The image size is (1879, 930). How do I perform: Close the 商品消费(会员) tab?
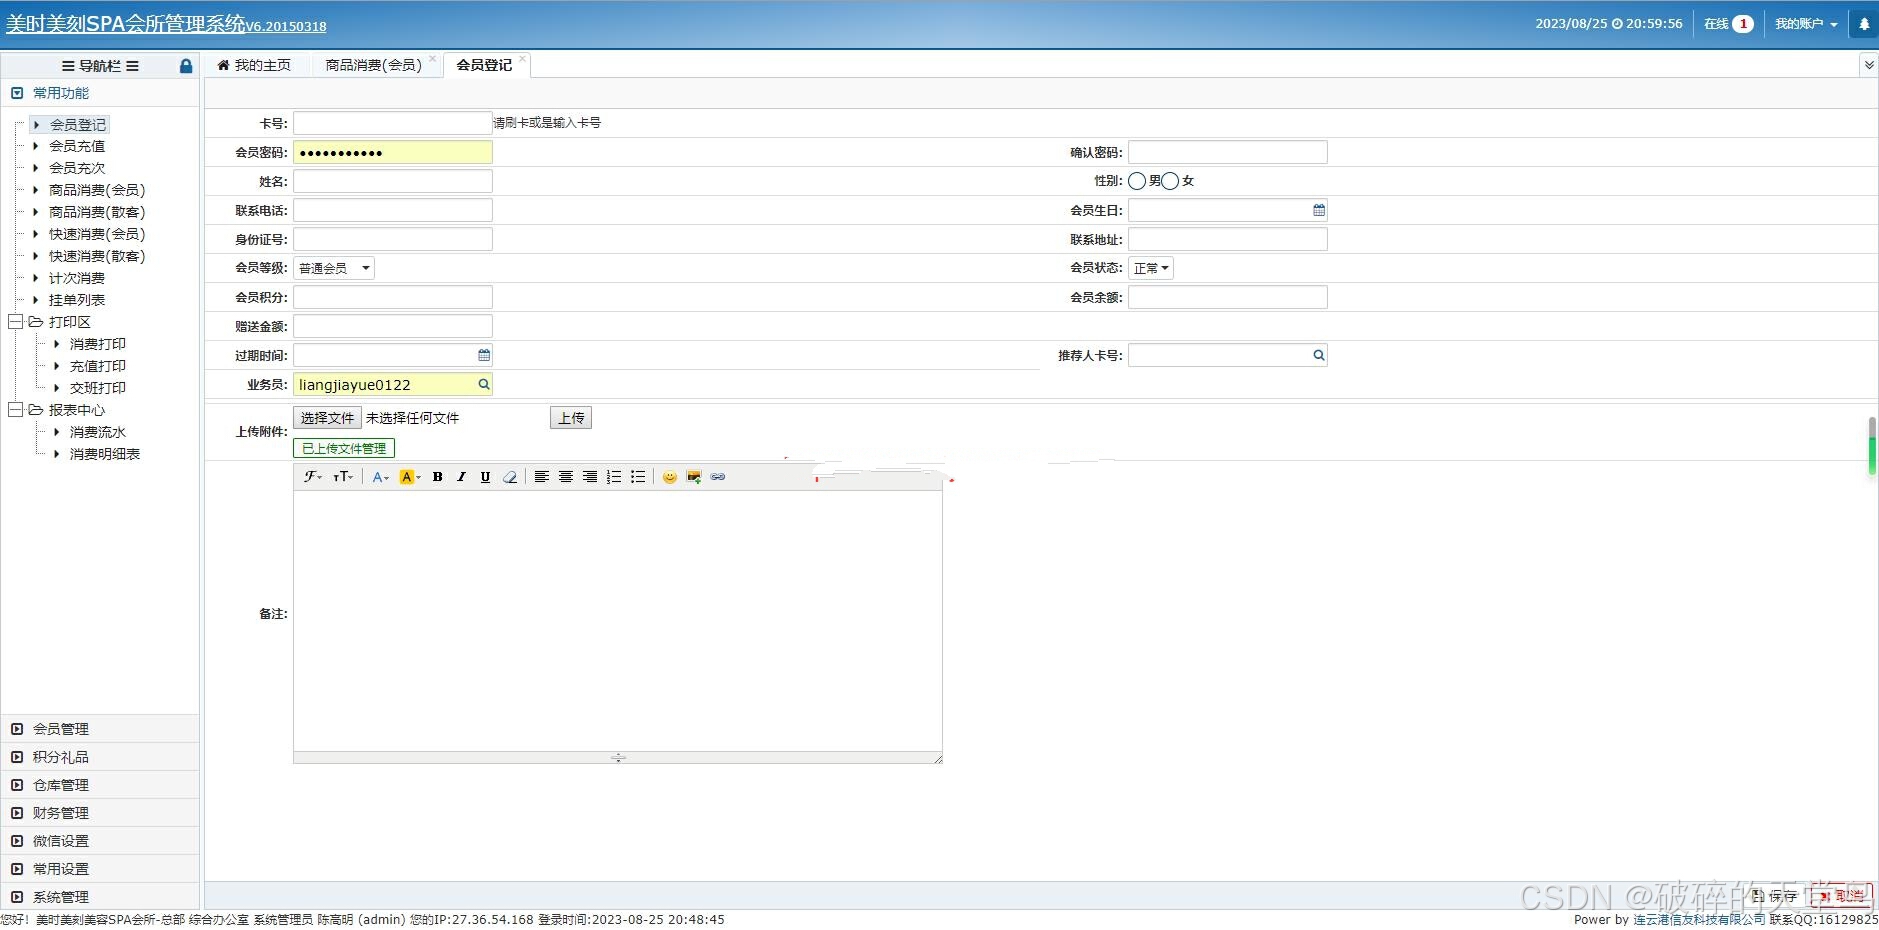point(433,58)
